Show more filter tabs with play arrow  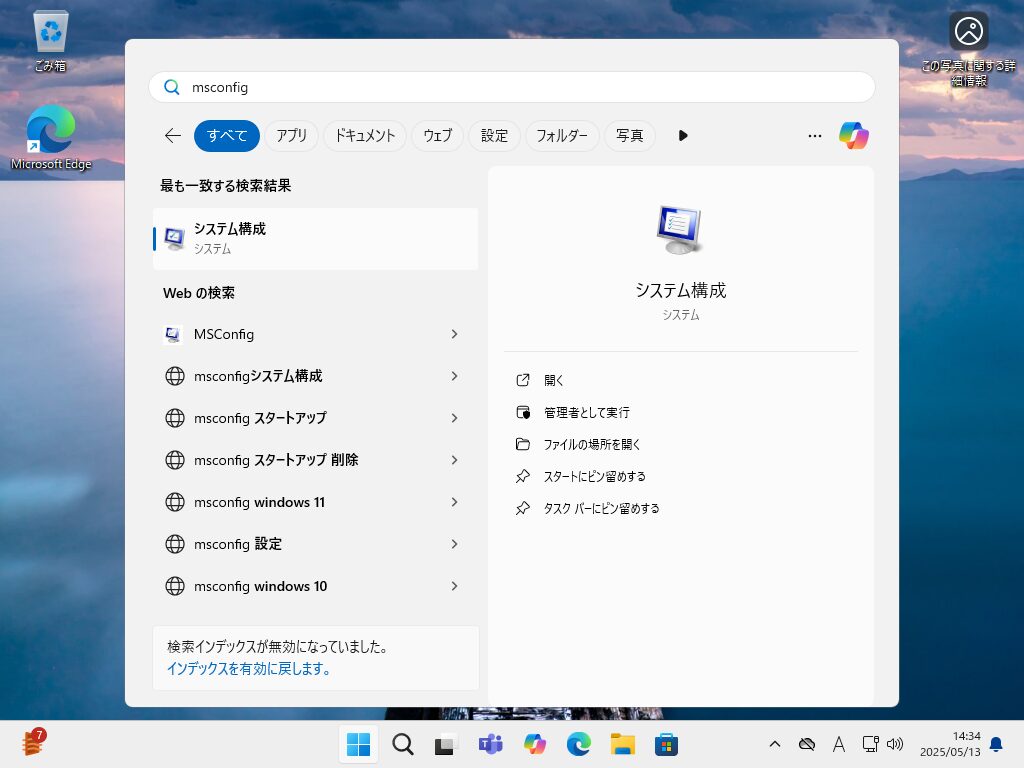[683, 136]
